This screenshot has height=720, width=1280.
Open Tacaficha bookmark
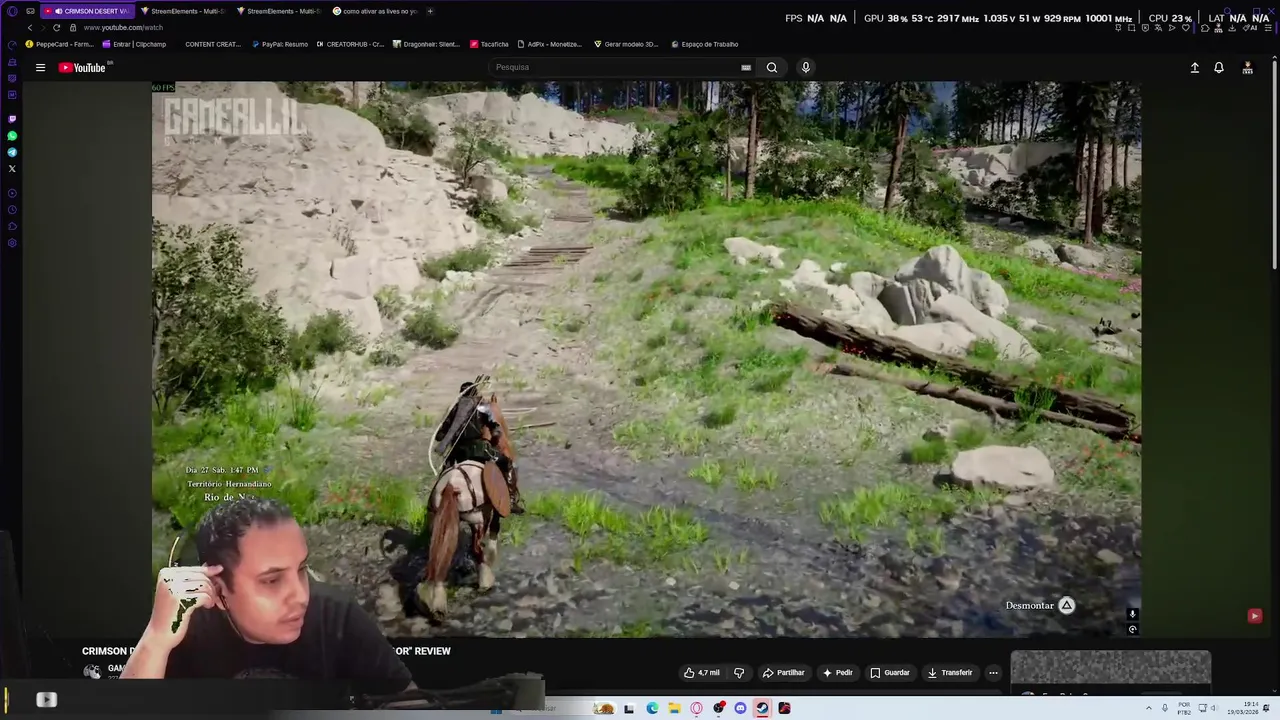pyautogui.click(x=489, y=44)
